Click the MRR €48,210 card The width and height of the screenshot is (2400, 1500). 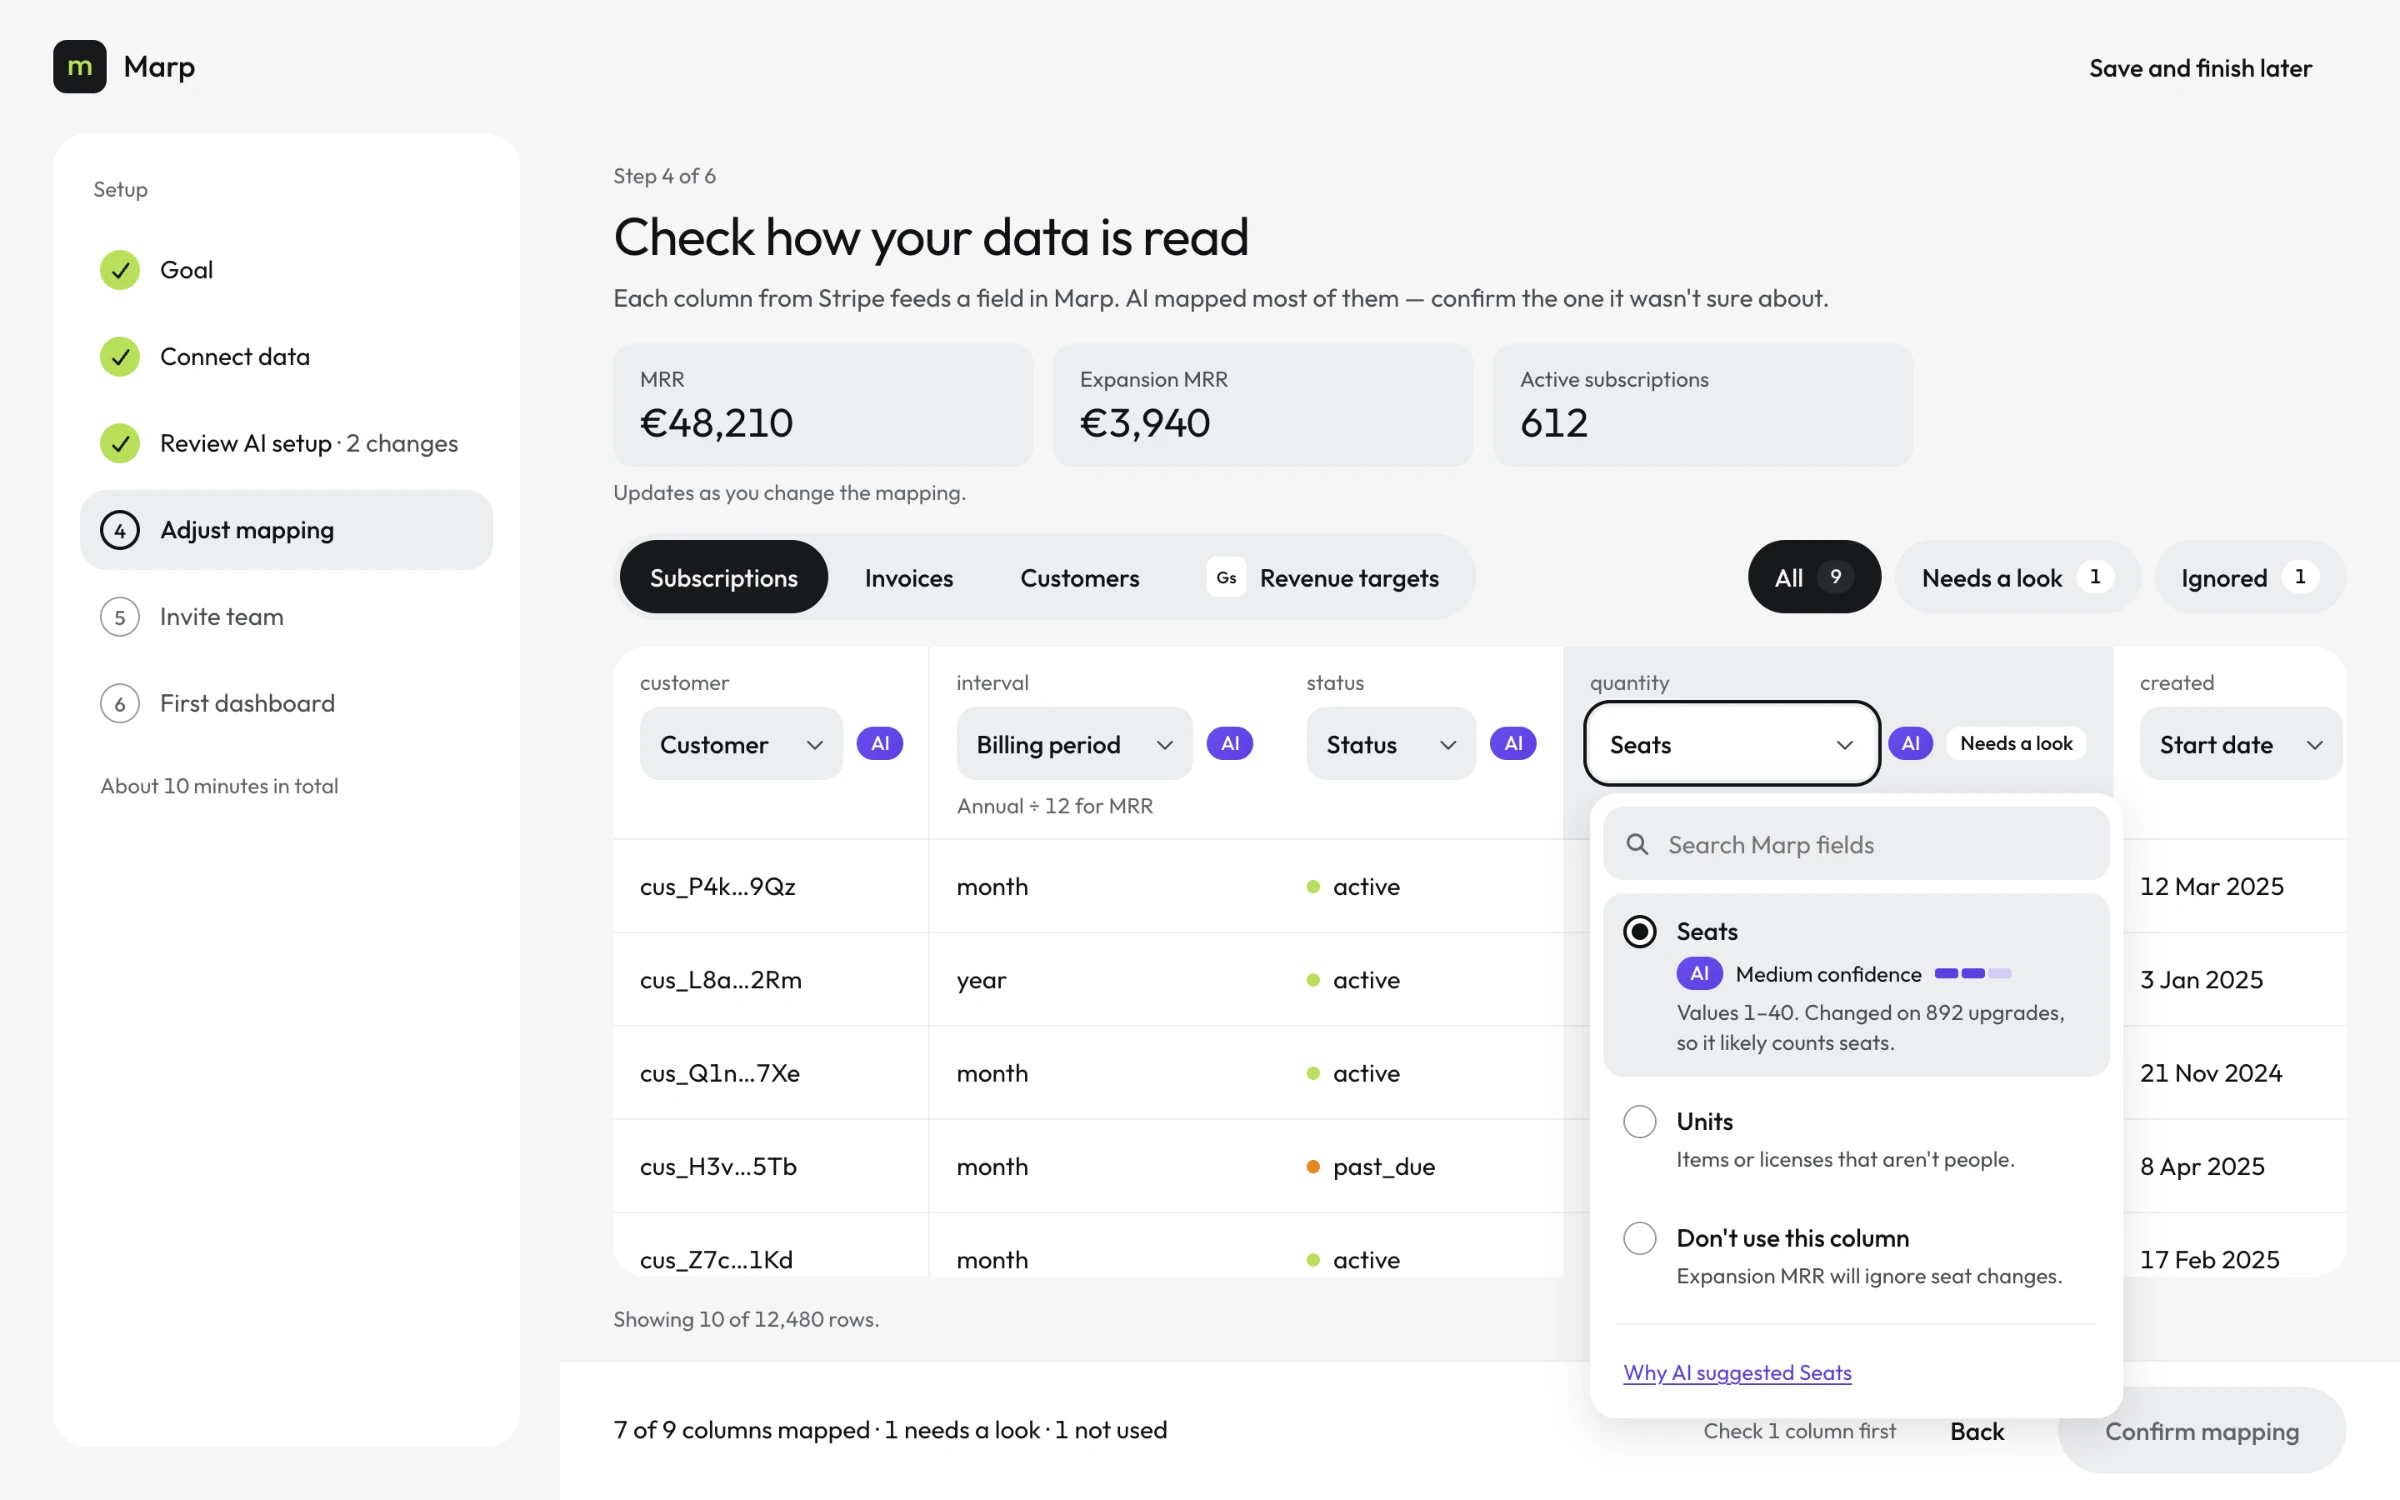click(x=823, y=405)
